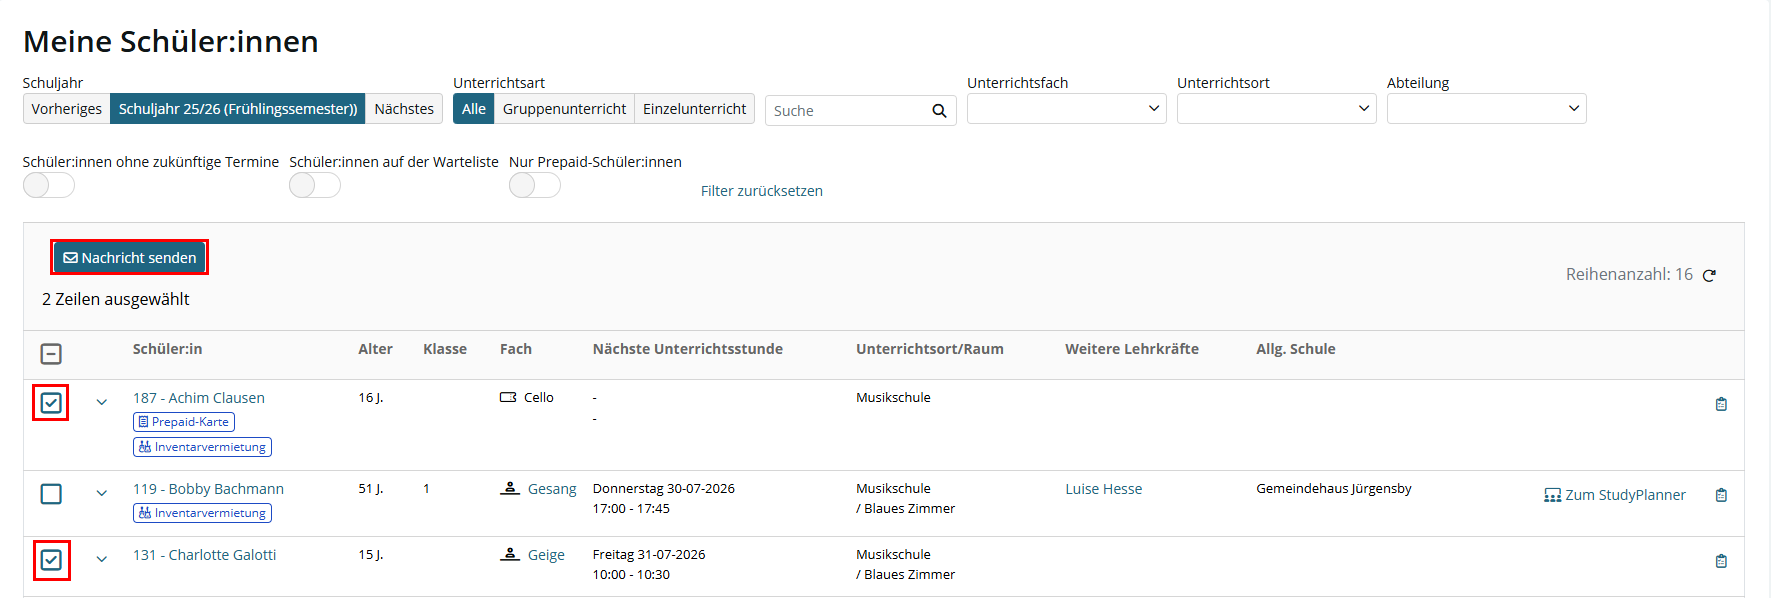Screen dimensions: 1771x598
Task: Filter by Einzelunterricht
Action: (x=695, y=109)
